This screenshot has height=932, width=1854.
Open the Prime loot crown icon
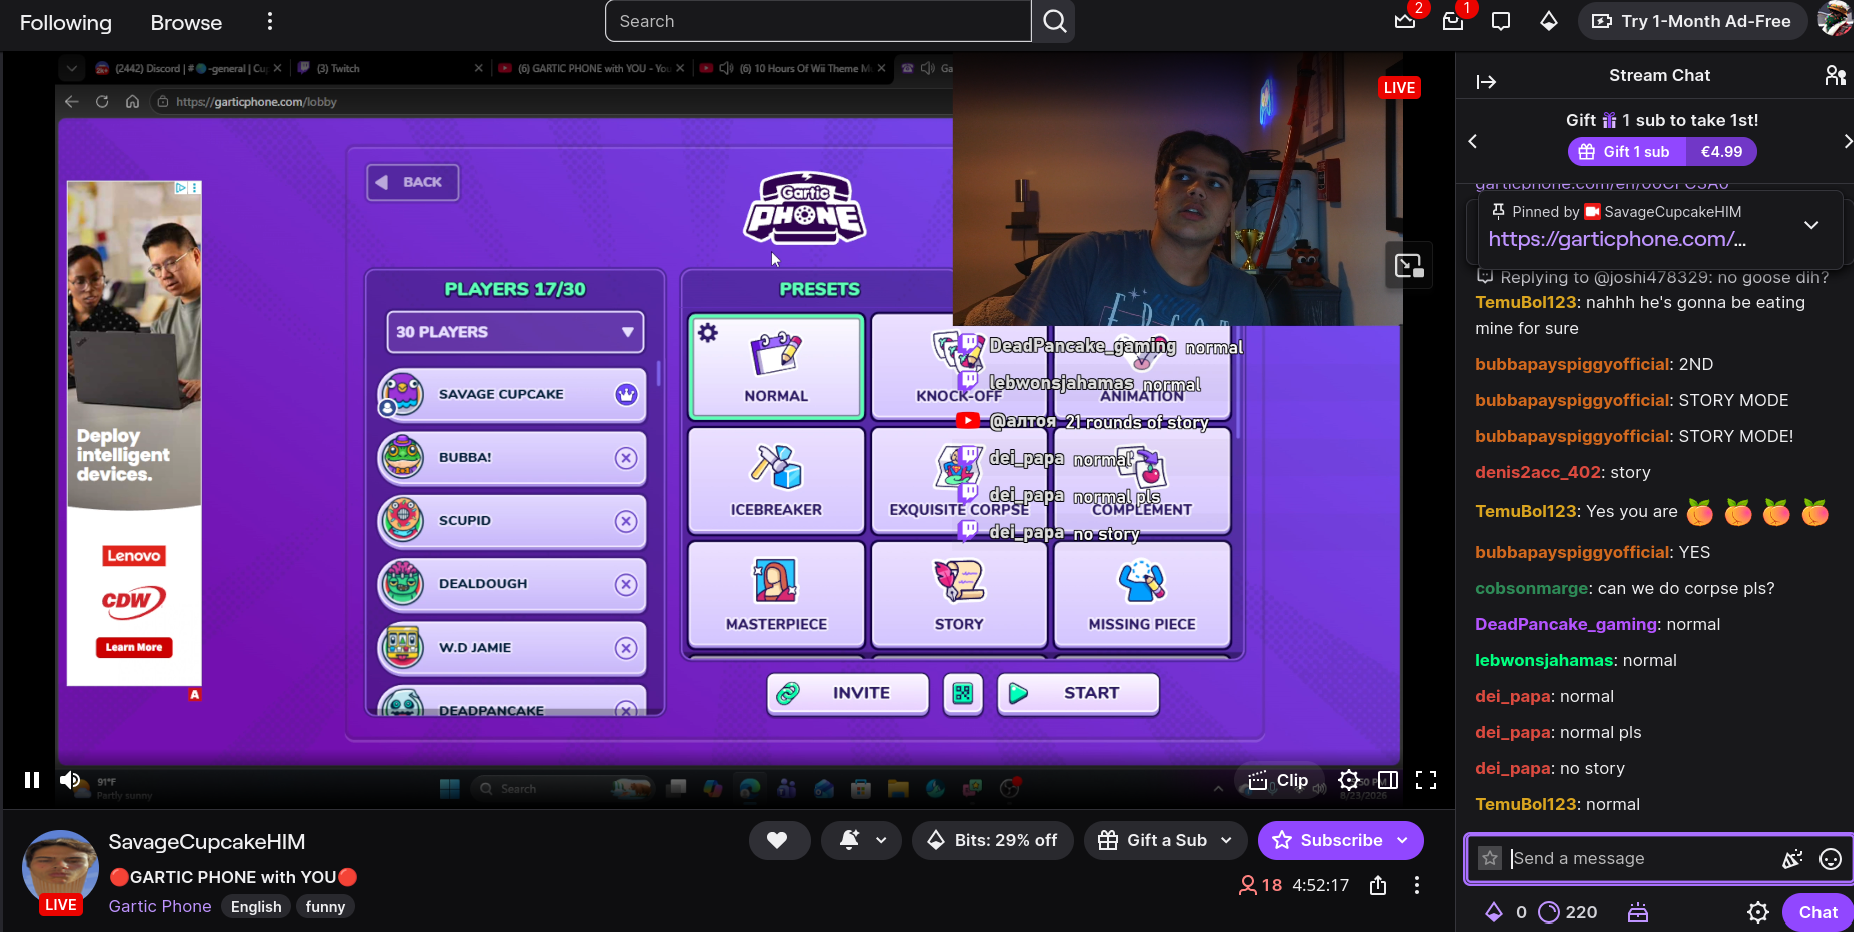tap(1405, 21)
